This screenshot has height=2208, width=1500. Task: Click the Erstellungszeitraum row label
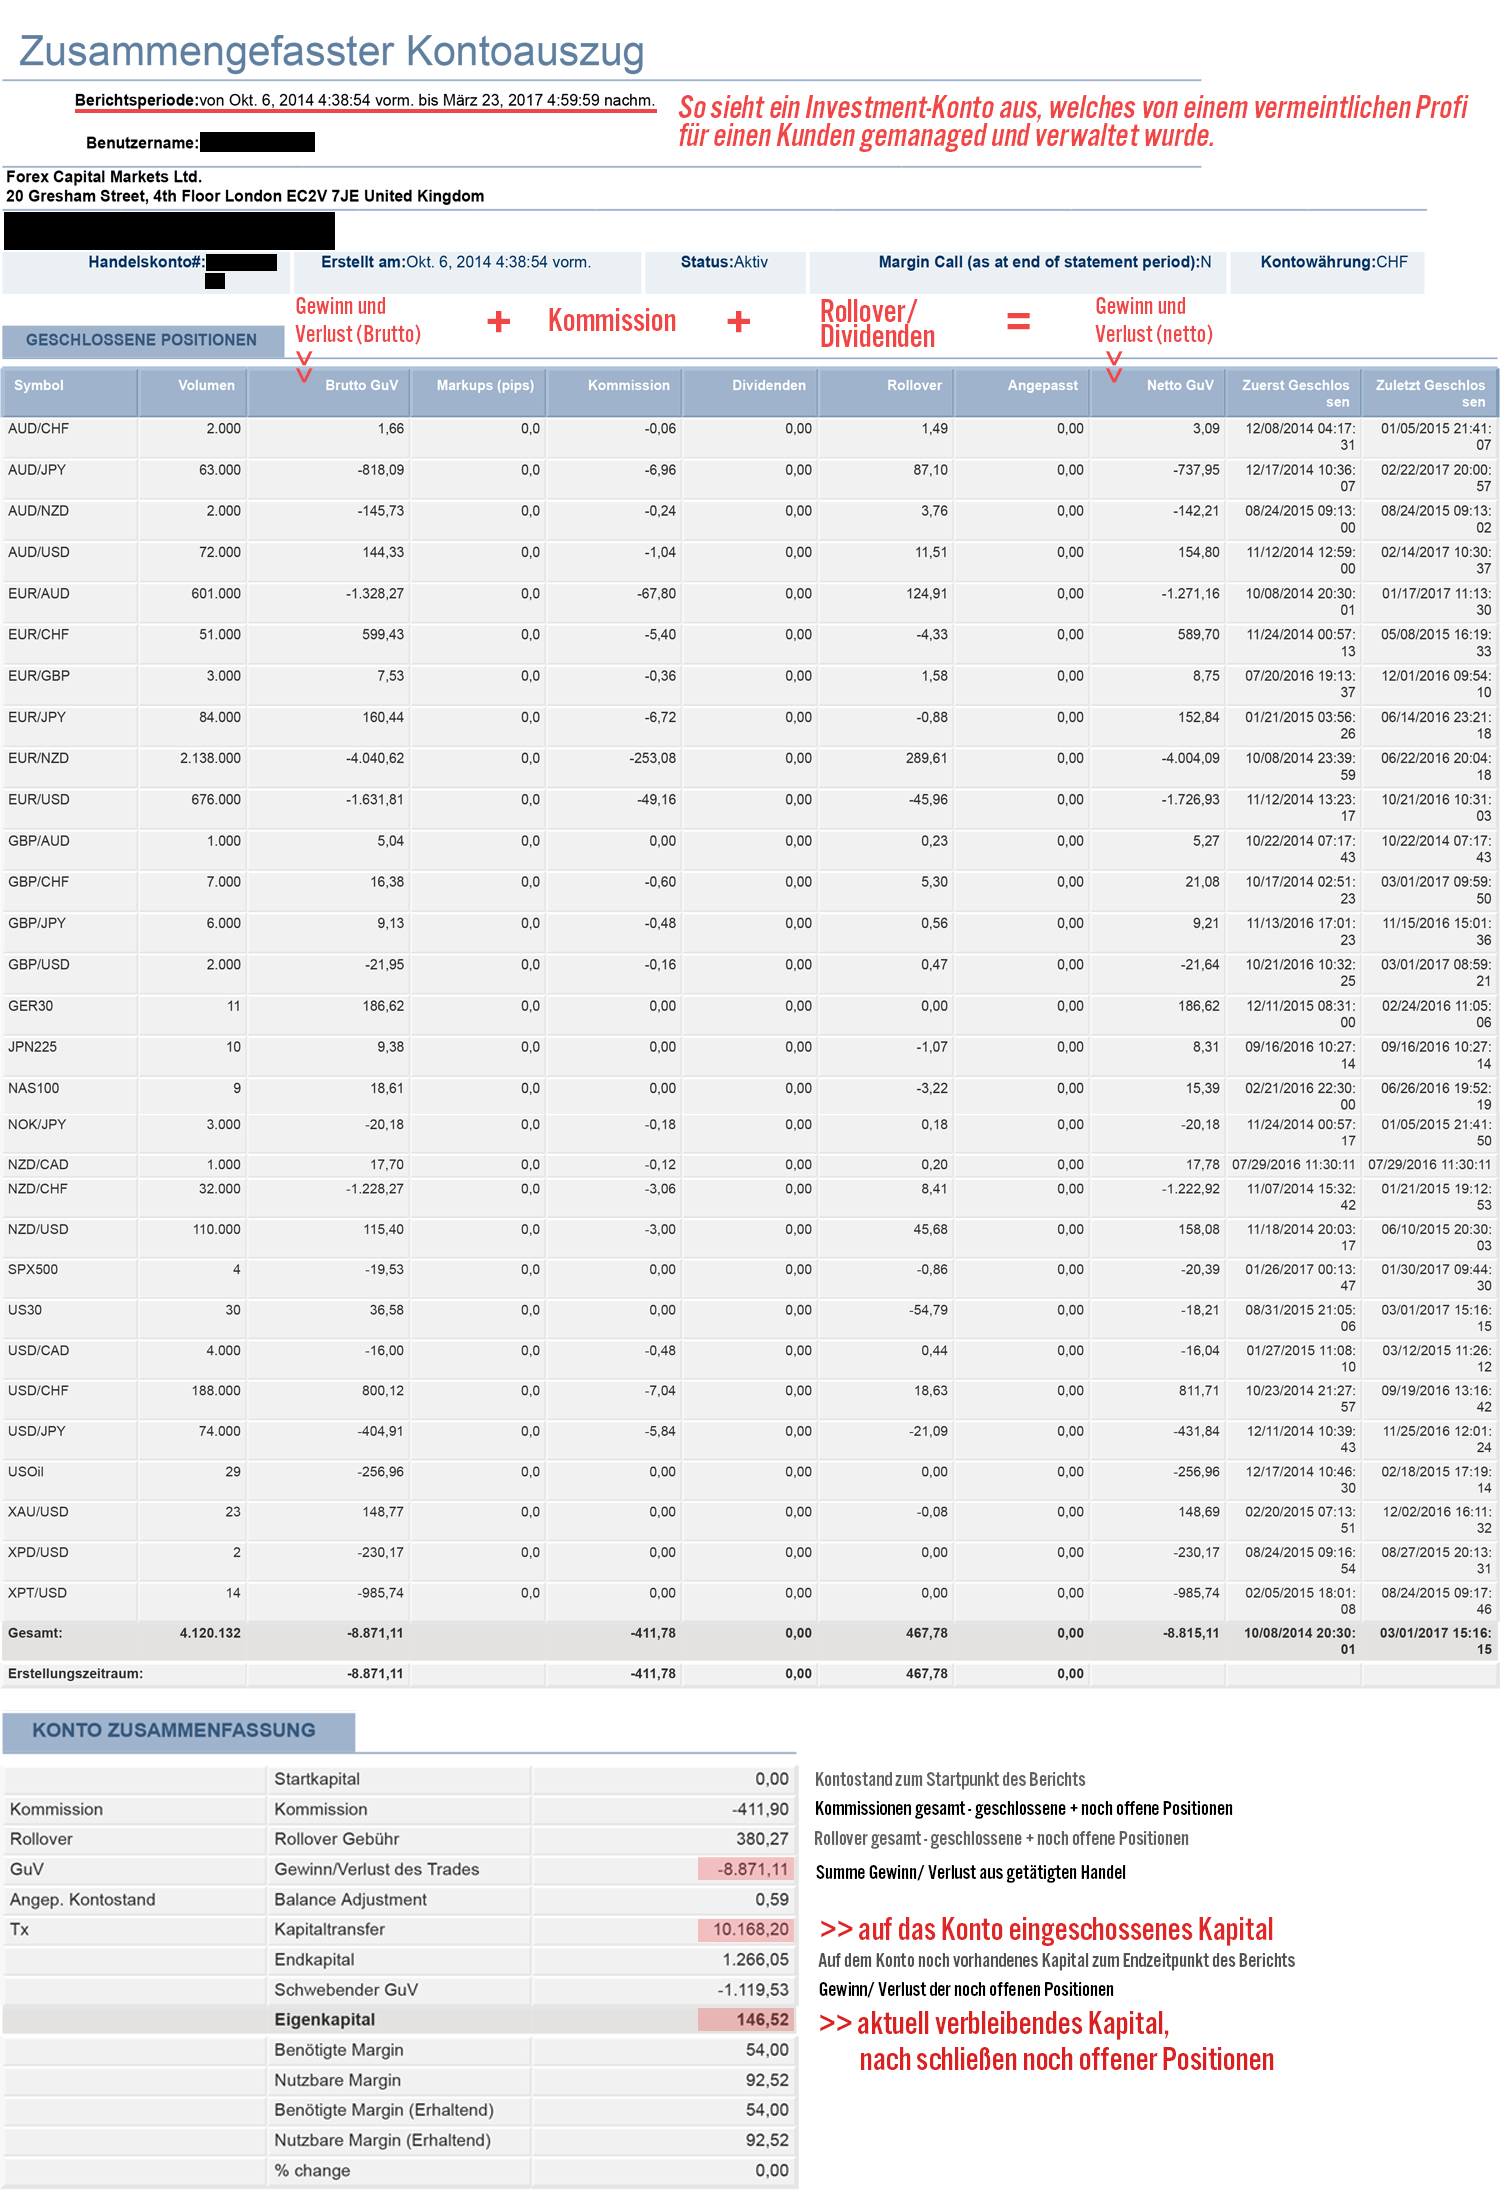coord(75,1673)
